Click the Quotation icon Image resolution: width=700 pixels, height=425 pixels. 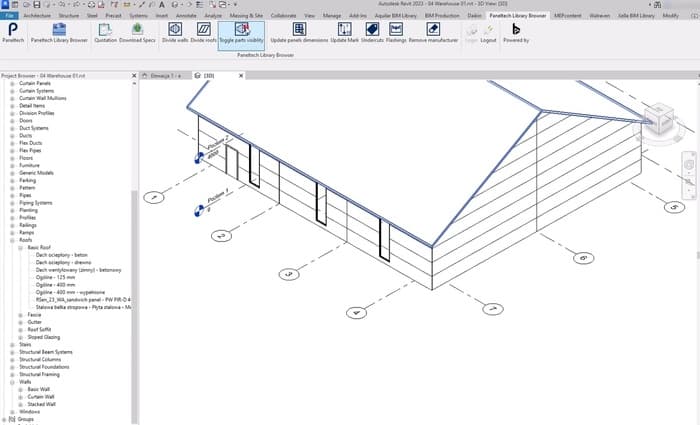click(x=105, y=30)
